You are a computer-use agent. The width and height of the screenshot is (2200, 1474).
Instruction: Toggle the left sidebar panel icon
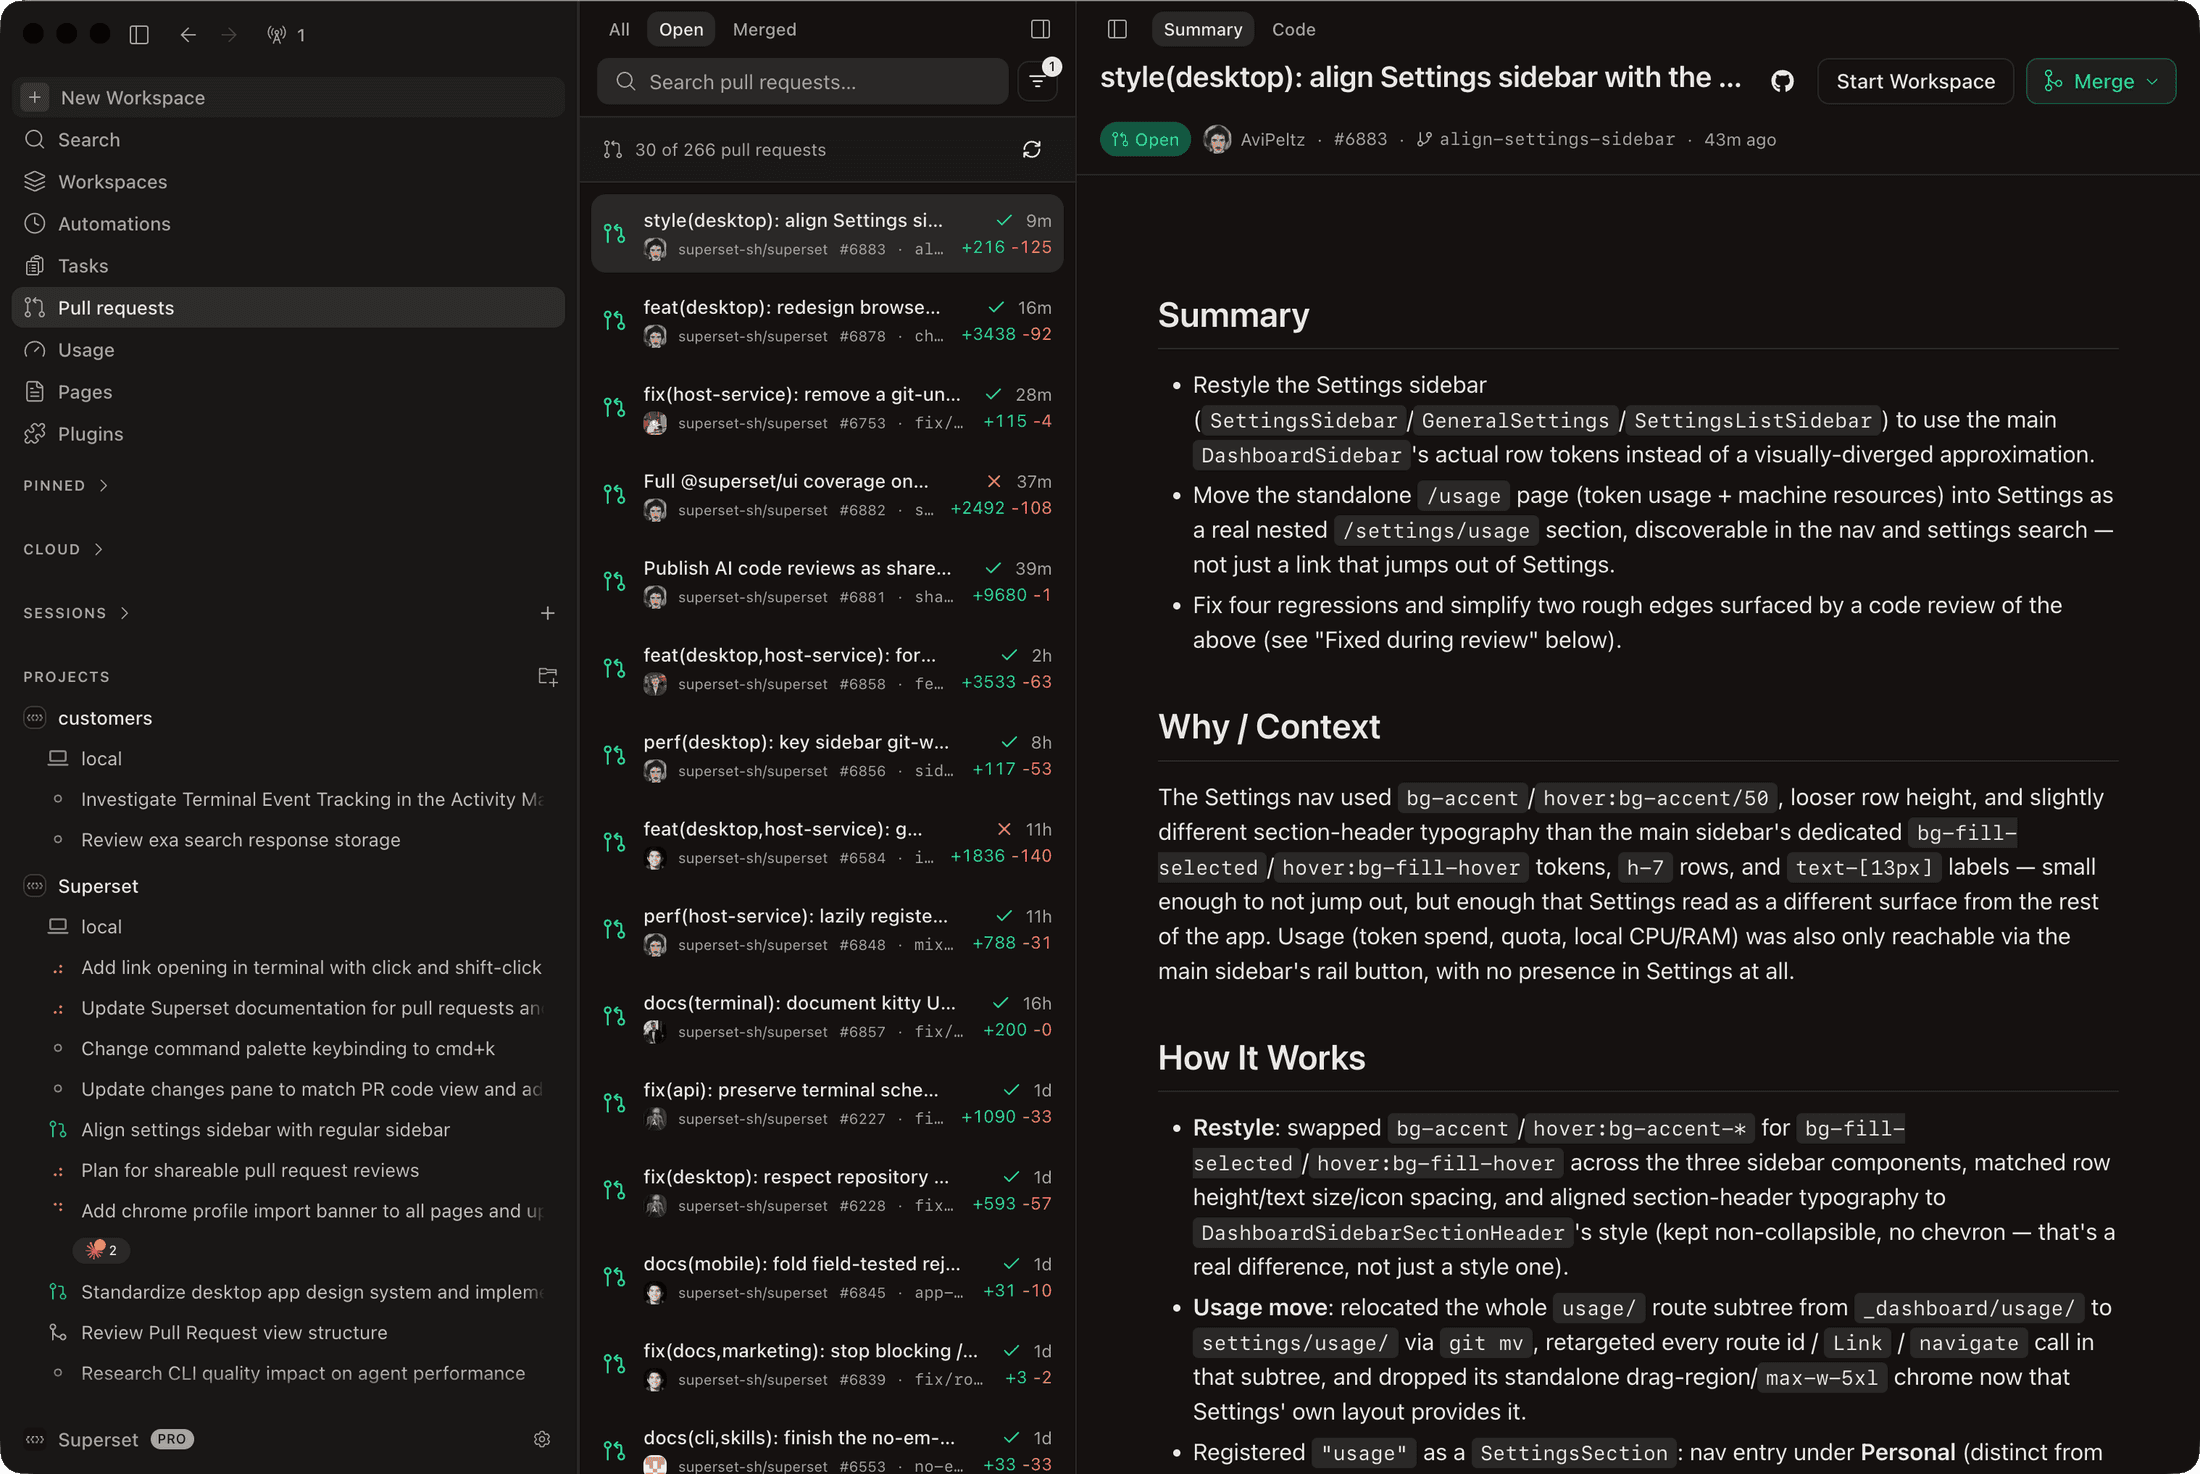(x=139, y=34)
